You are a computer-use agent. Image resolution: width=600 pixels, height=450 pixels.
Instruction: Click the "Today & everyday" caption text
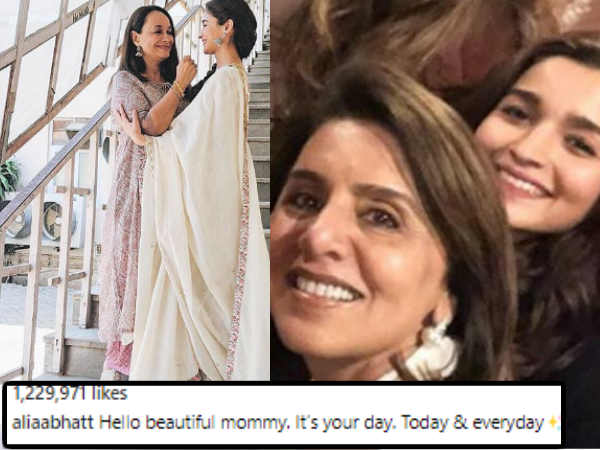tap(472, 423)
